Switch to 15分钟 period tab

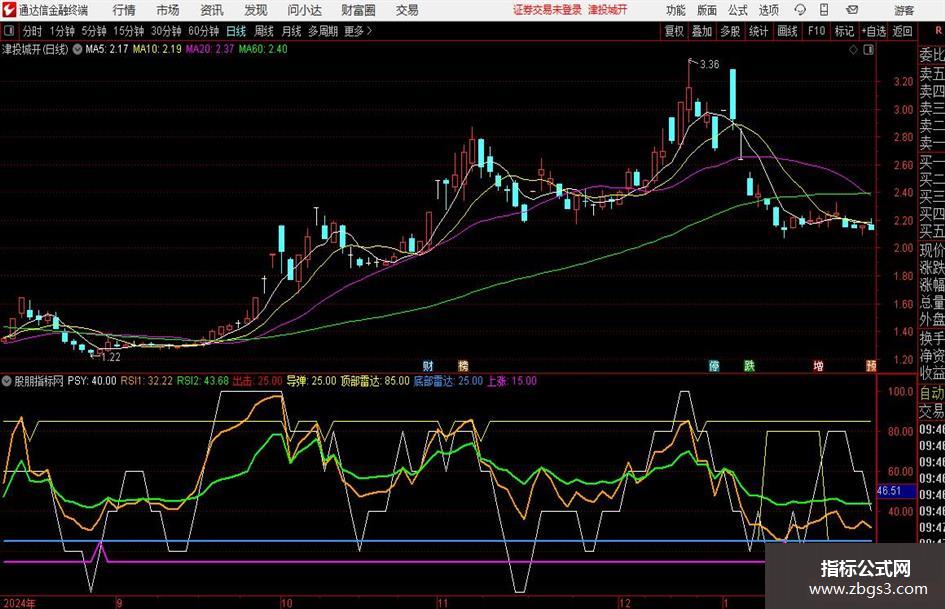click(129, 31)
